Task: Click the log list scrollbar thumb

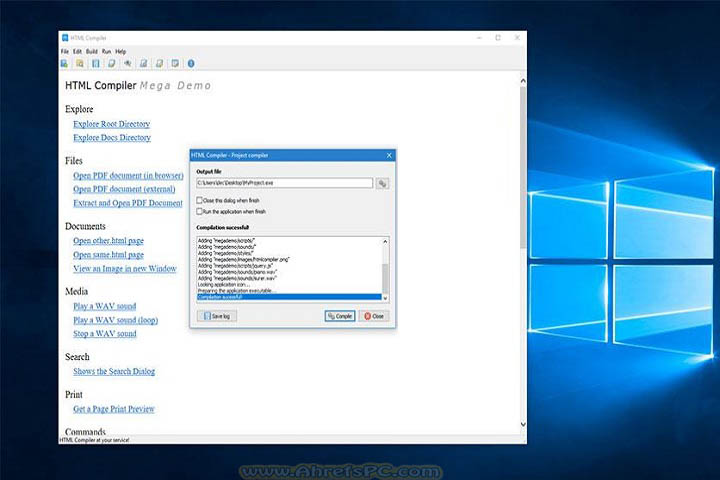Action: (385, 277)
